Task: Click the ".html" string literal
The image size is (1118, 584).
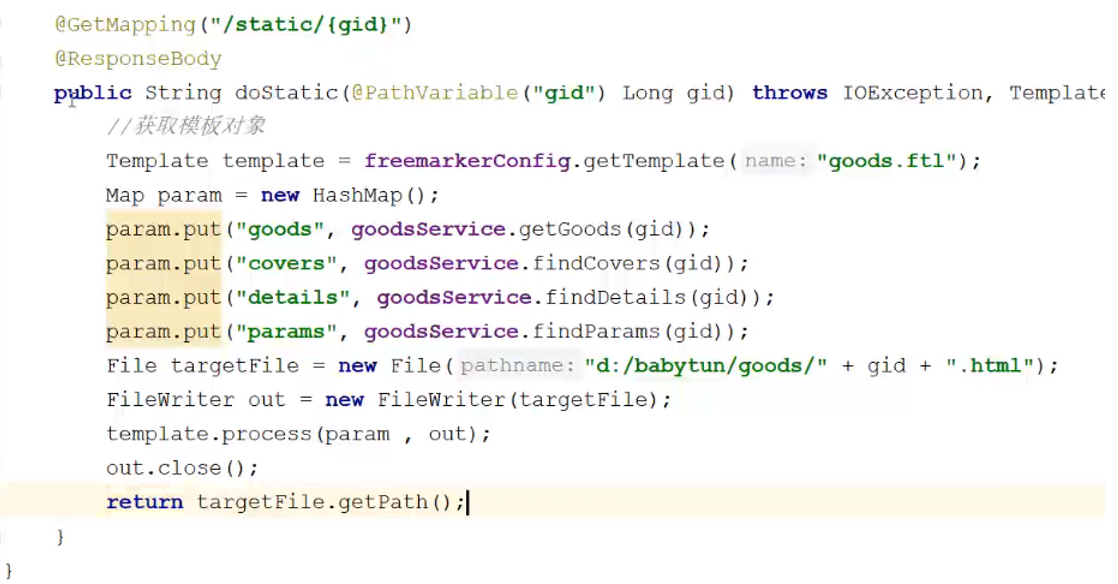Action: 990,366
